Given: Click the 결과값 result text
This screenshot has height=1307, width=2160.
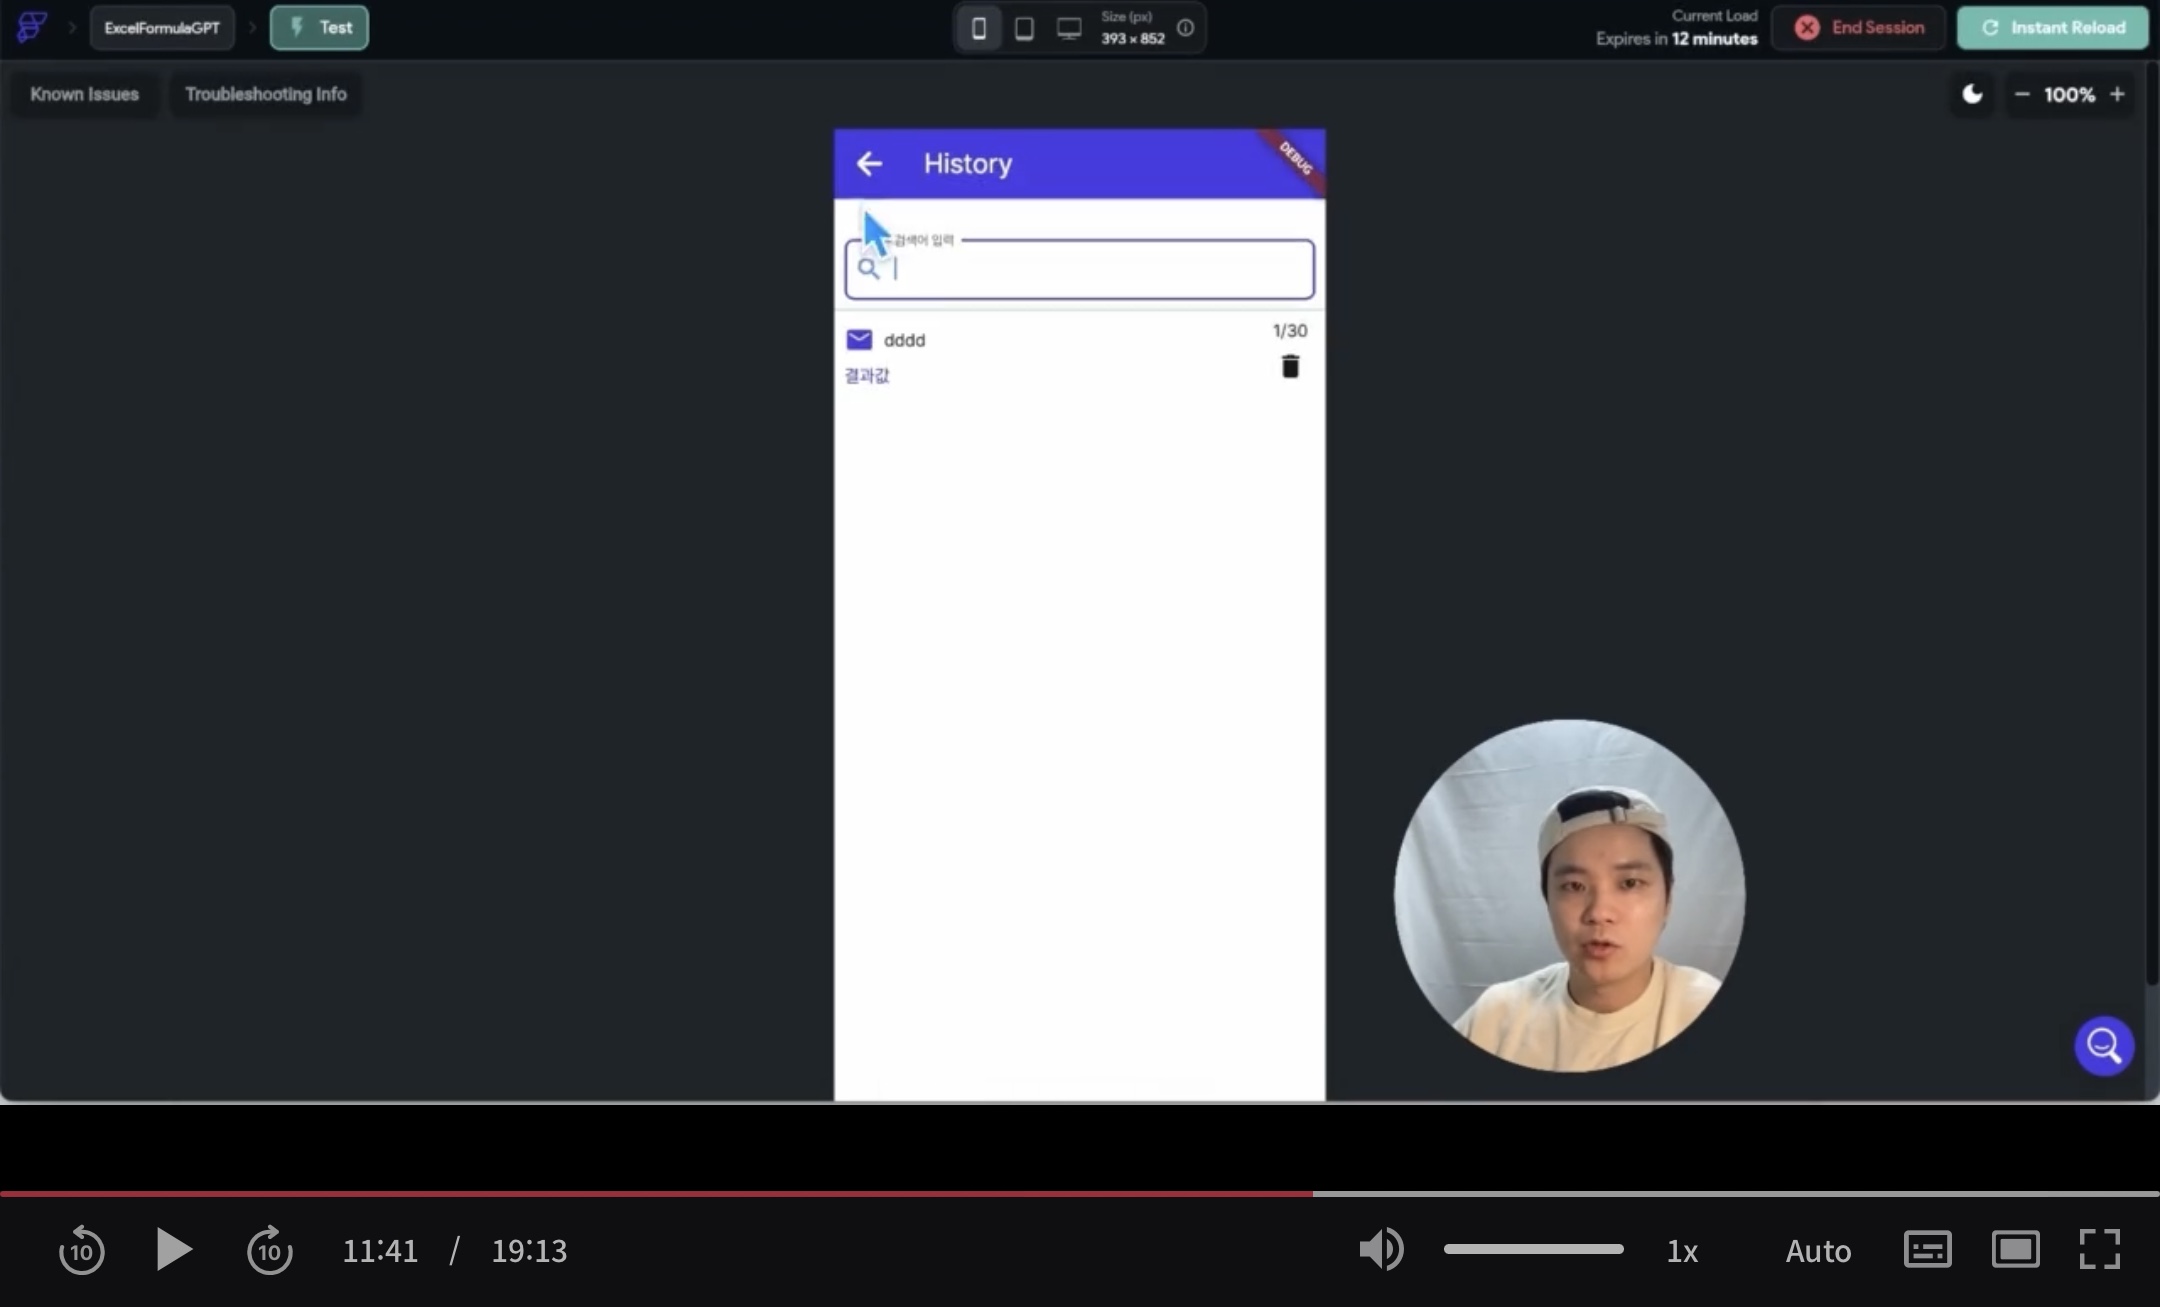Looking at the screenshot, I should pyautogui.click(x=867, y=375).
